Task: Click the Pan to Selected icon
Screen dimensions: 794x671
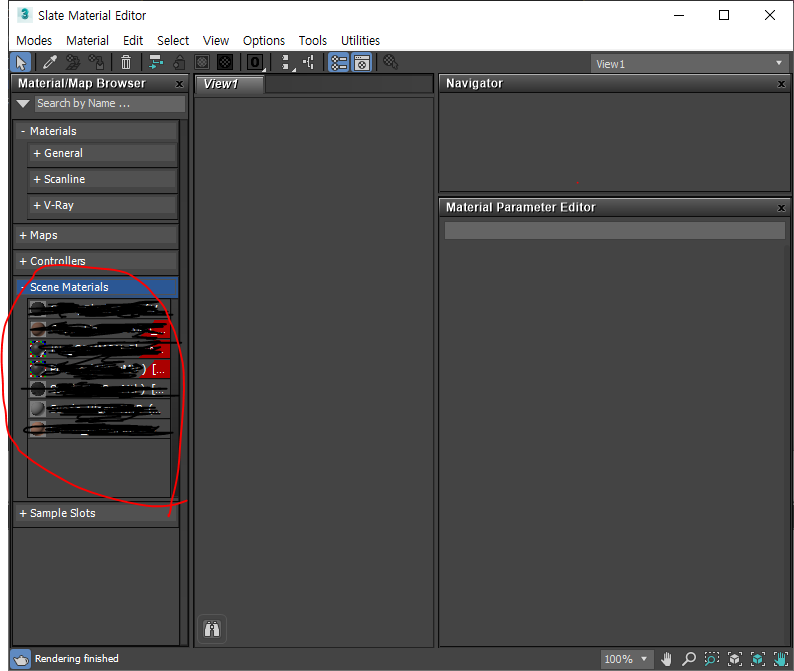Action: pos(781,659)
